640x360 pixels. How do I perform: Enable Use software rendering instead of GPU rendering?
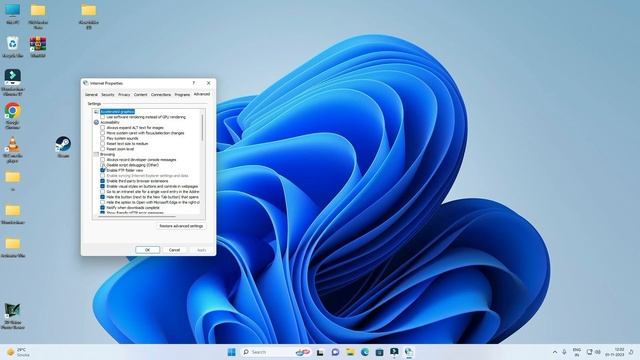click(102, 117)
